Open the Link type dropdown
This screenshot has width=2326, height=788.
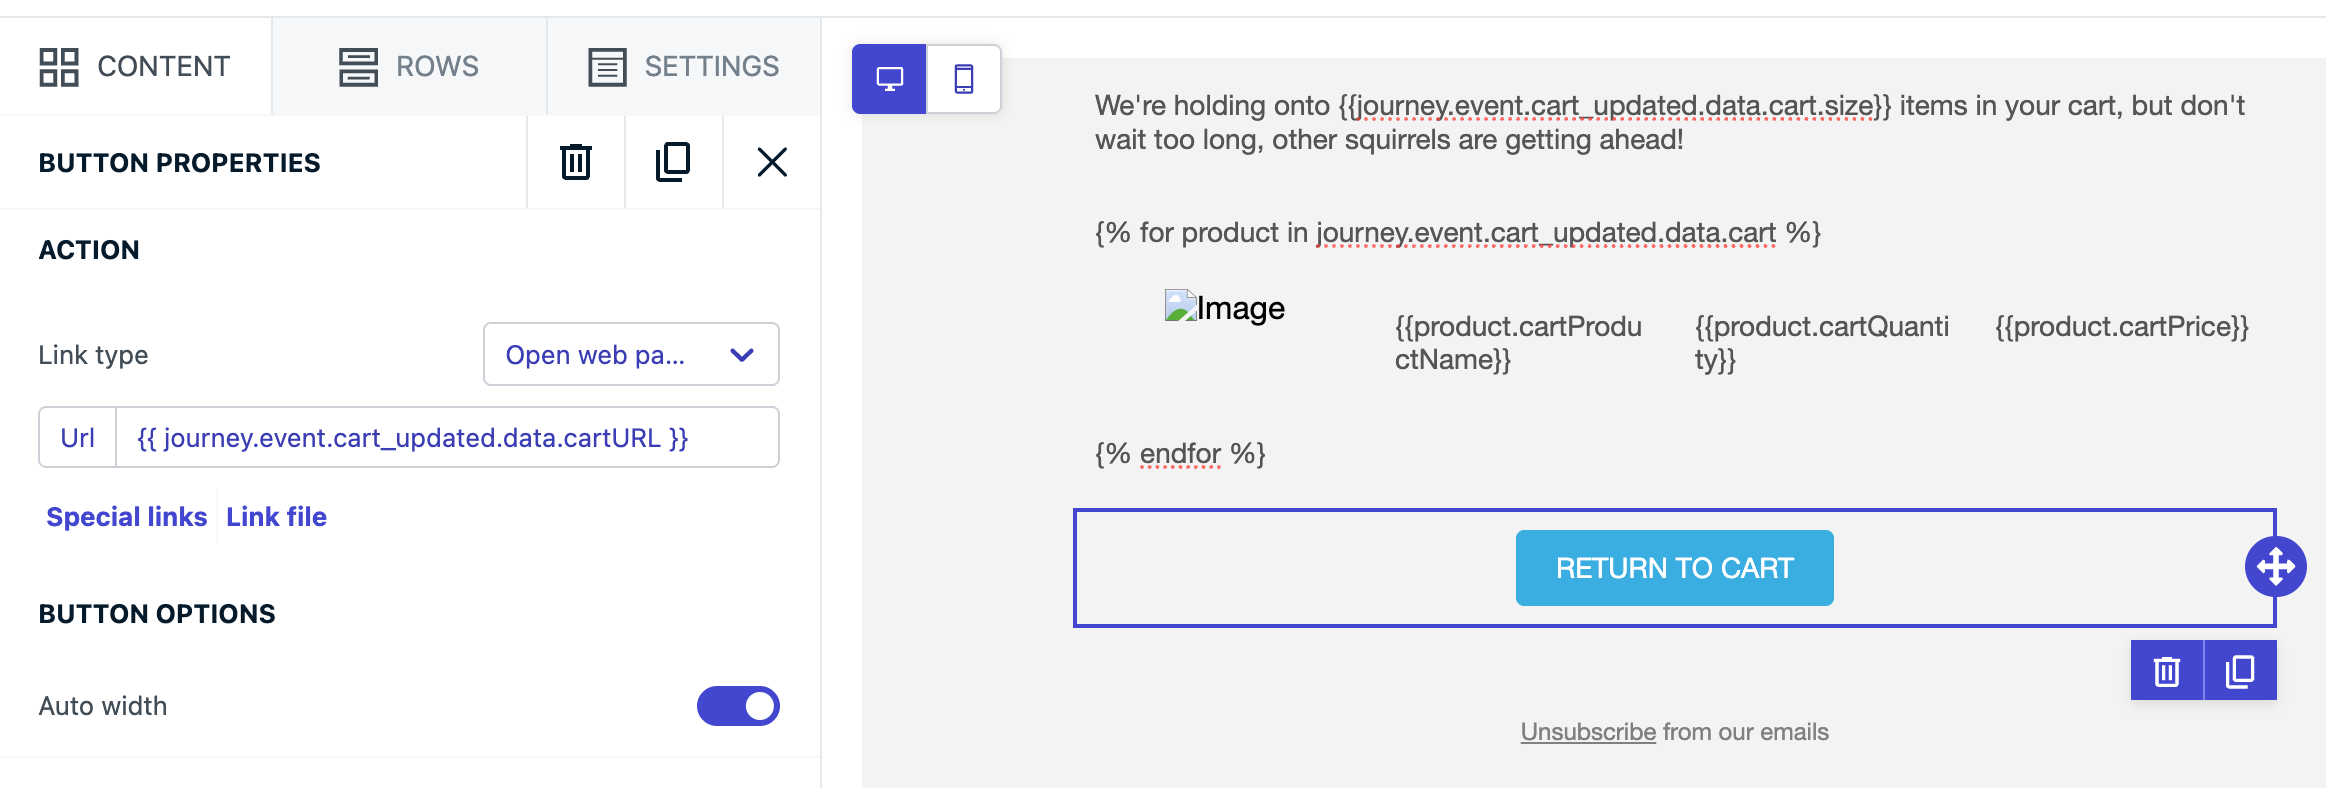coord(631,355)
